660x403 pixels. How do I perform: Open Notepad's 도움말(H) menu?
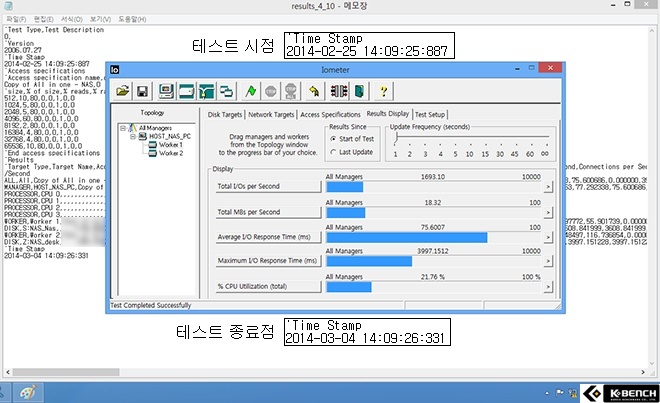pyautogui.click(x=132, y=19)
